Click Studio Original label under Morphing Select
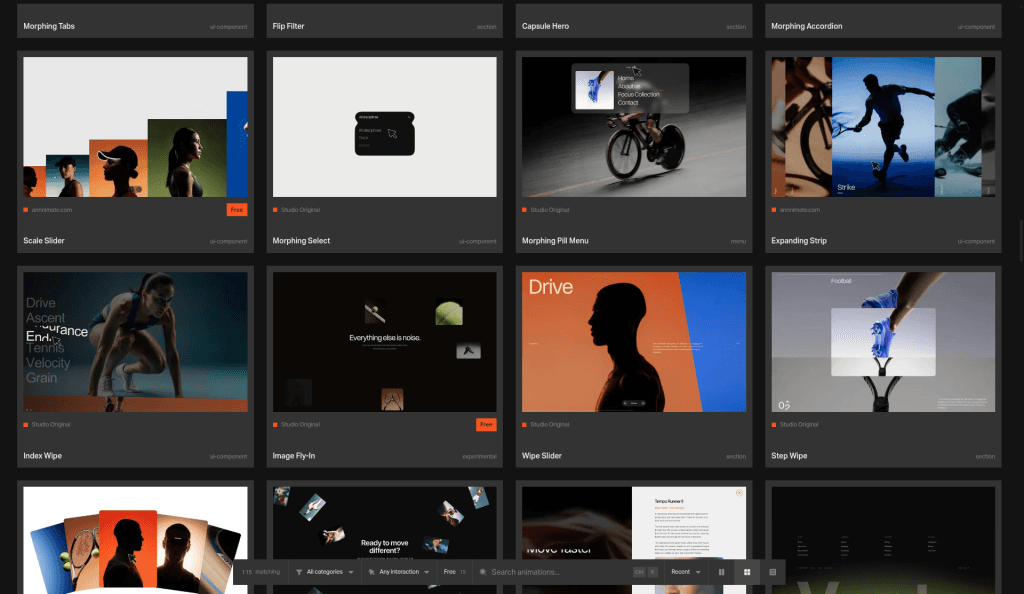1024x594 pixels. click(300, 210)
